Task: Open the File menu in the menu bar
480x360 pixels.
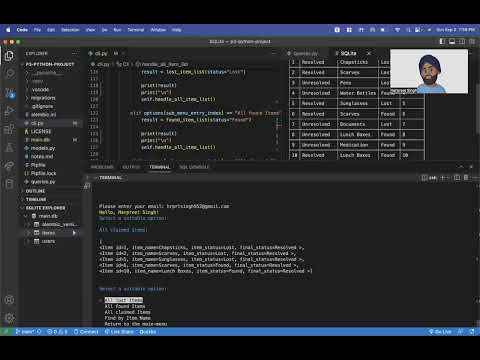Action: tap(37, 30)
